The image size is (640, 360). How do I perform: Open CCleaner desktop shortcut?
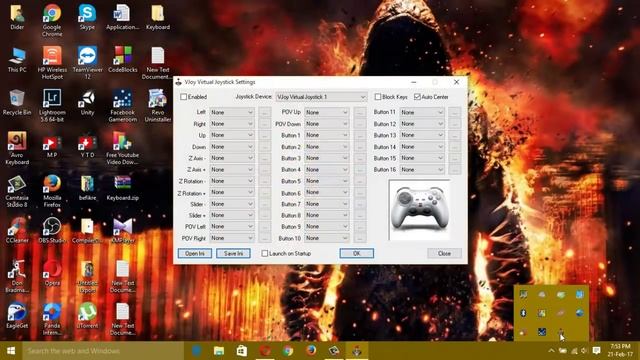click(x=17, y=231)
